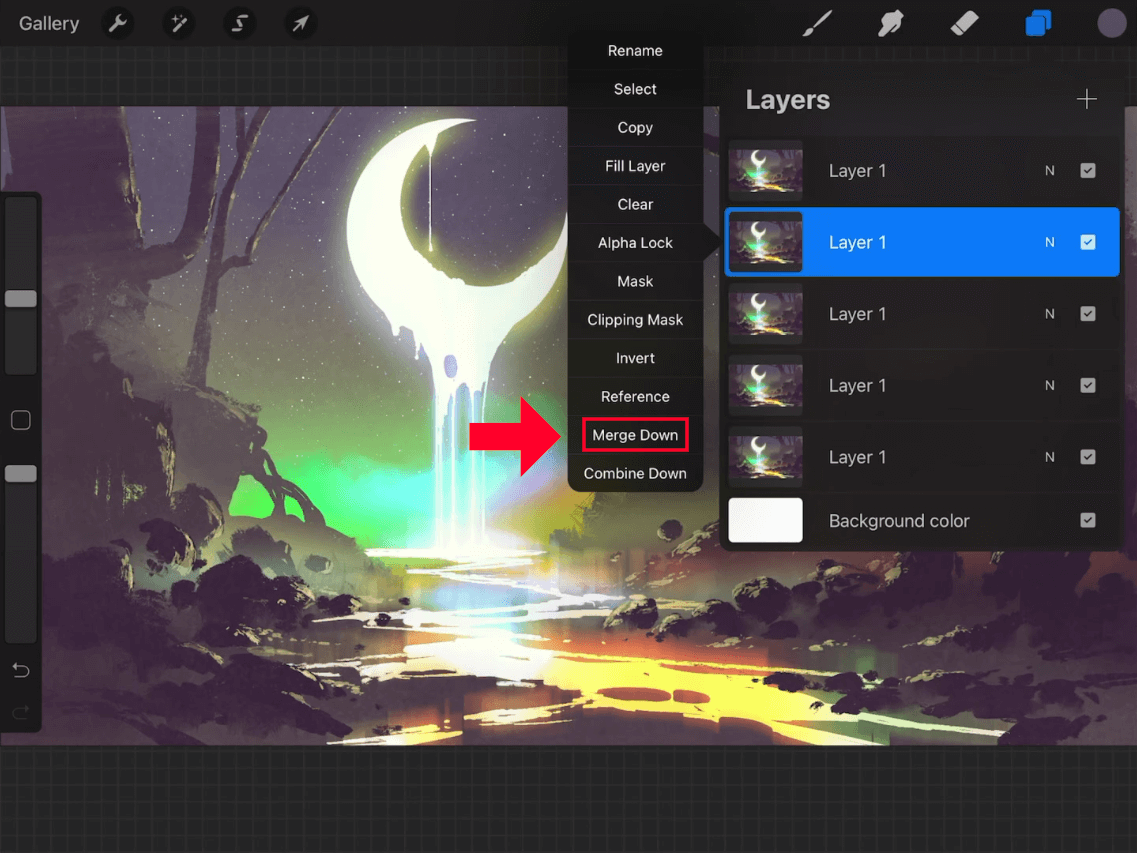Switch to the Eraser tool
The image size is (1137, 853).
[x=963, y=22]
